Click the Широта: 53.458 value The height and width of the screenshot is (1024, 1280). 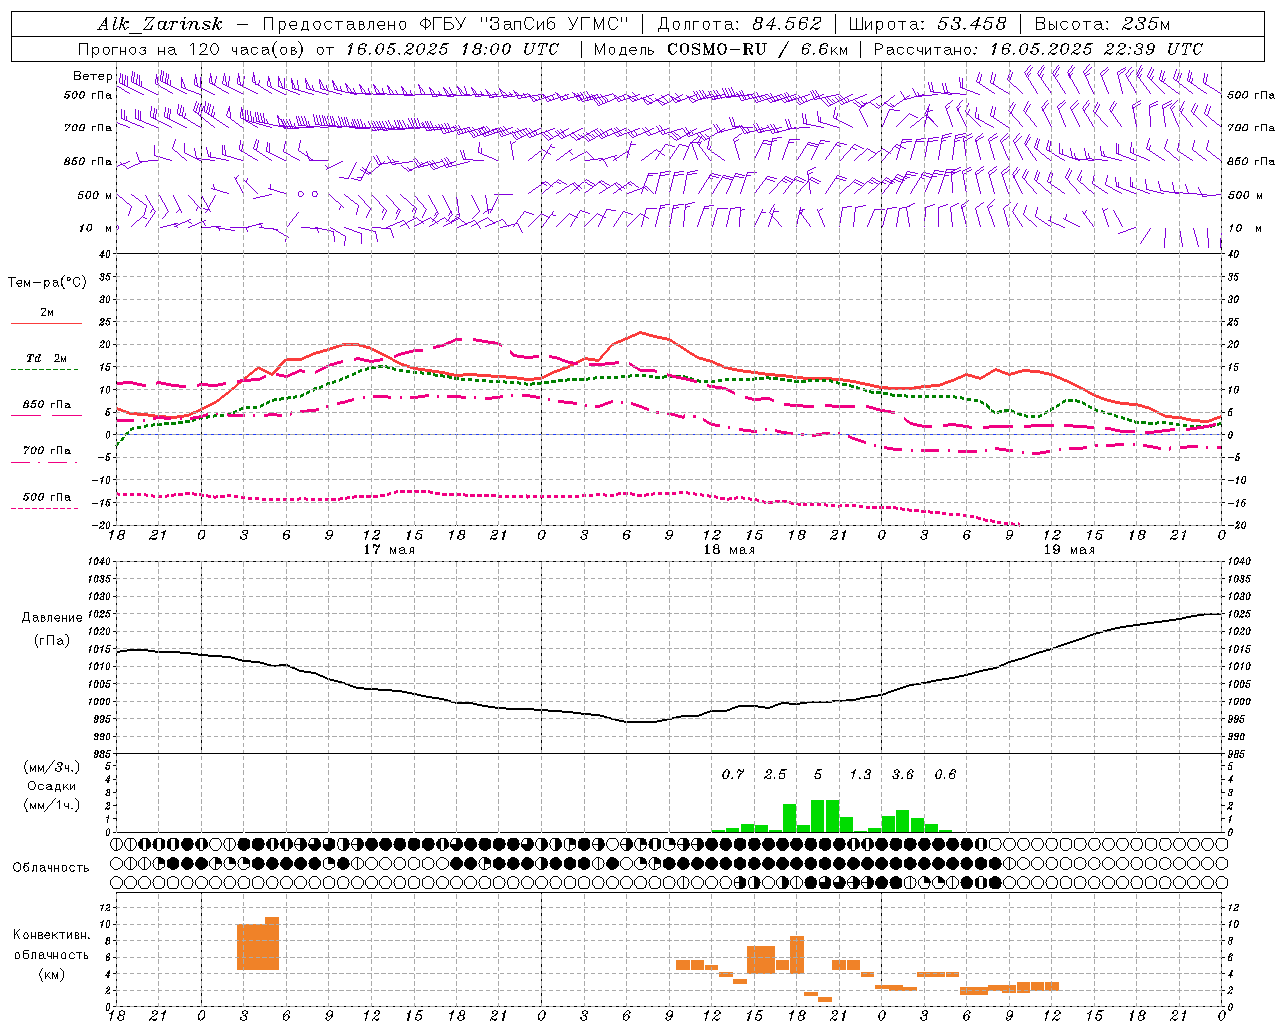coord(927,24)
